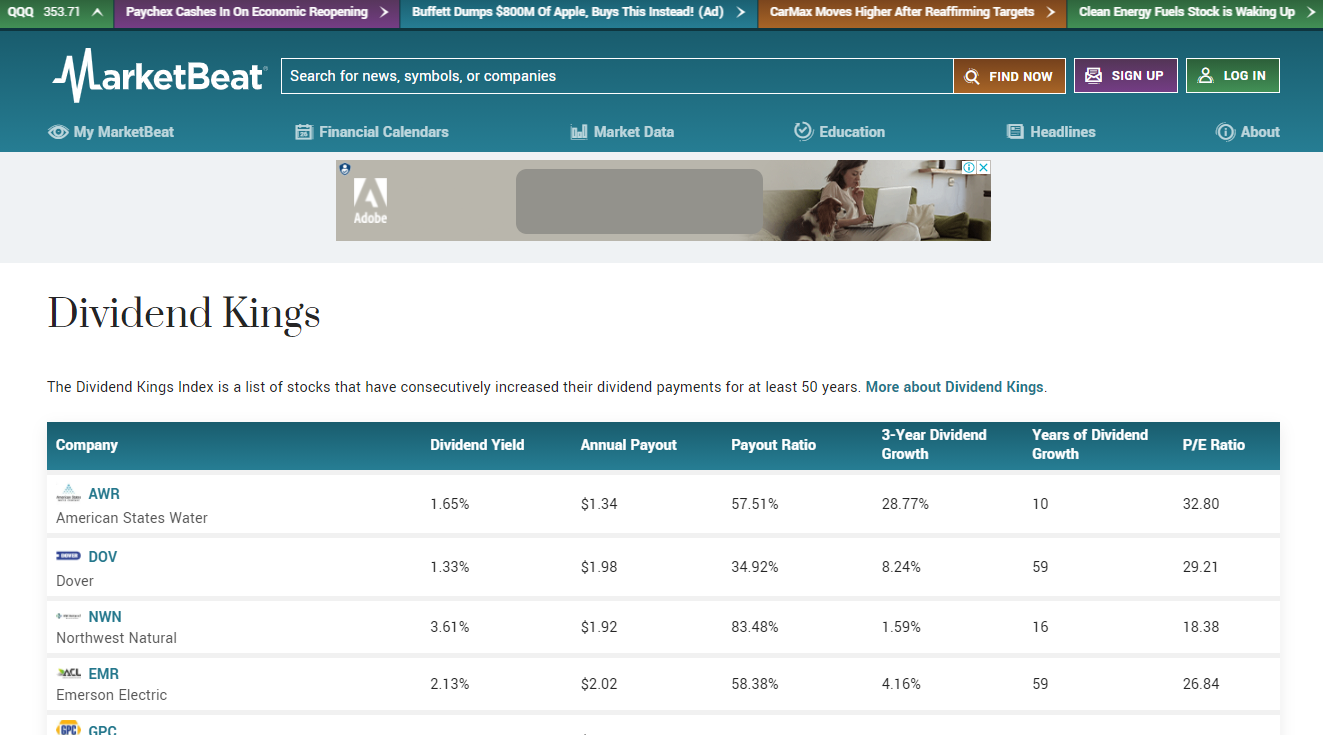1323x735 pixels.
Task: Click the Adobe banner advertisement
Action: [663, 200]
